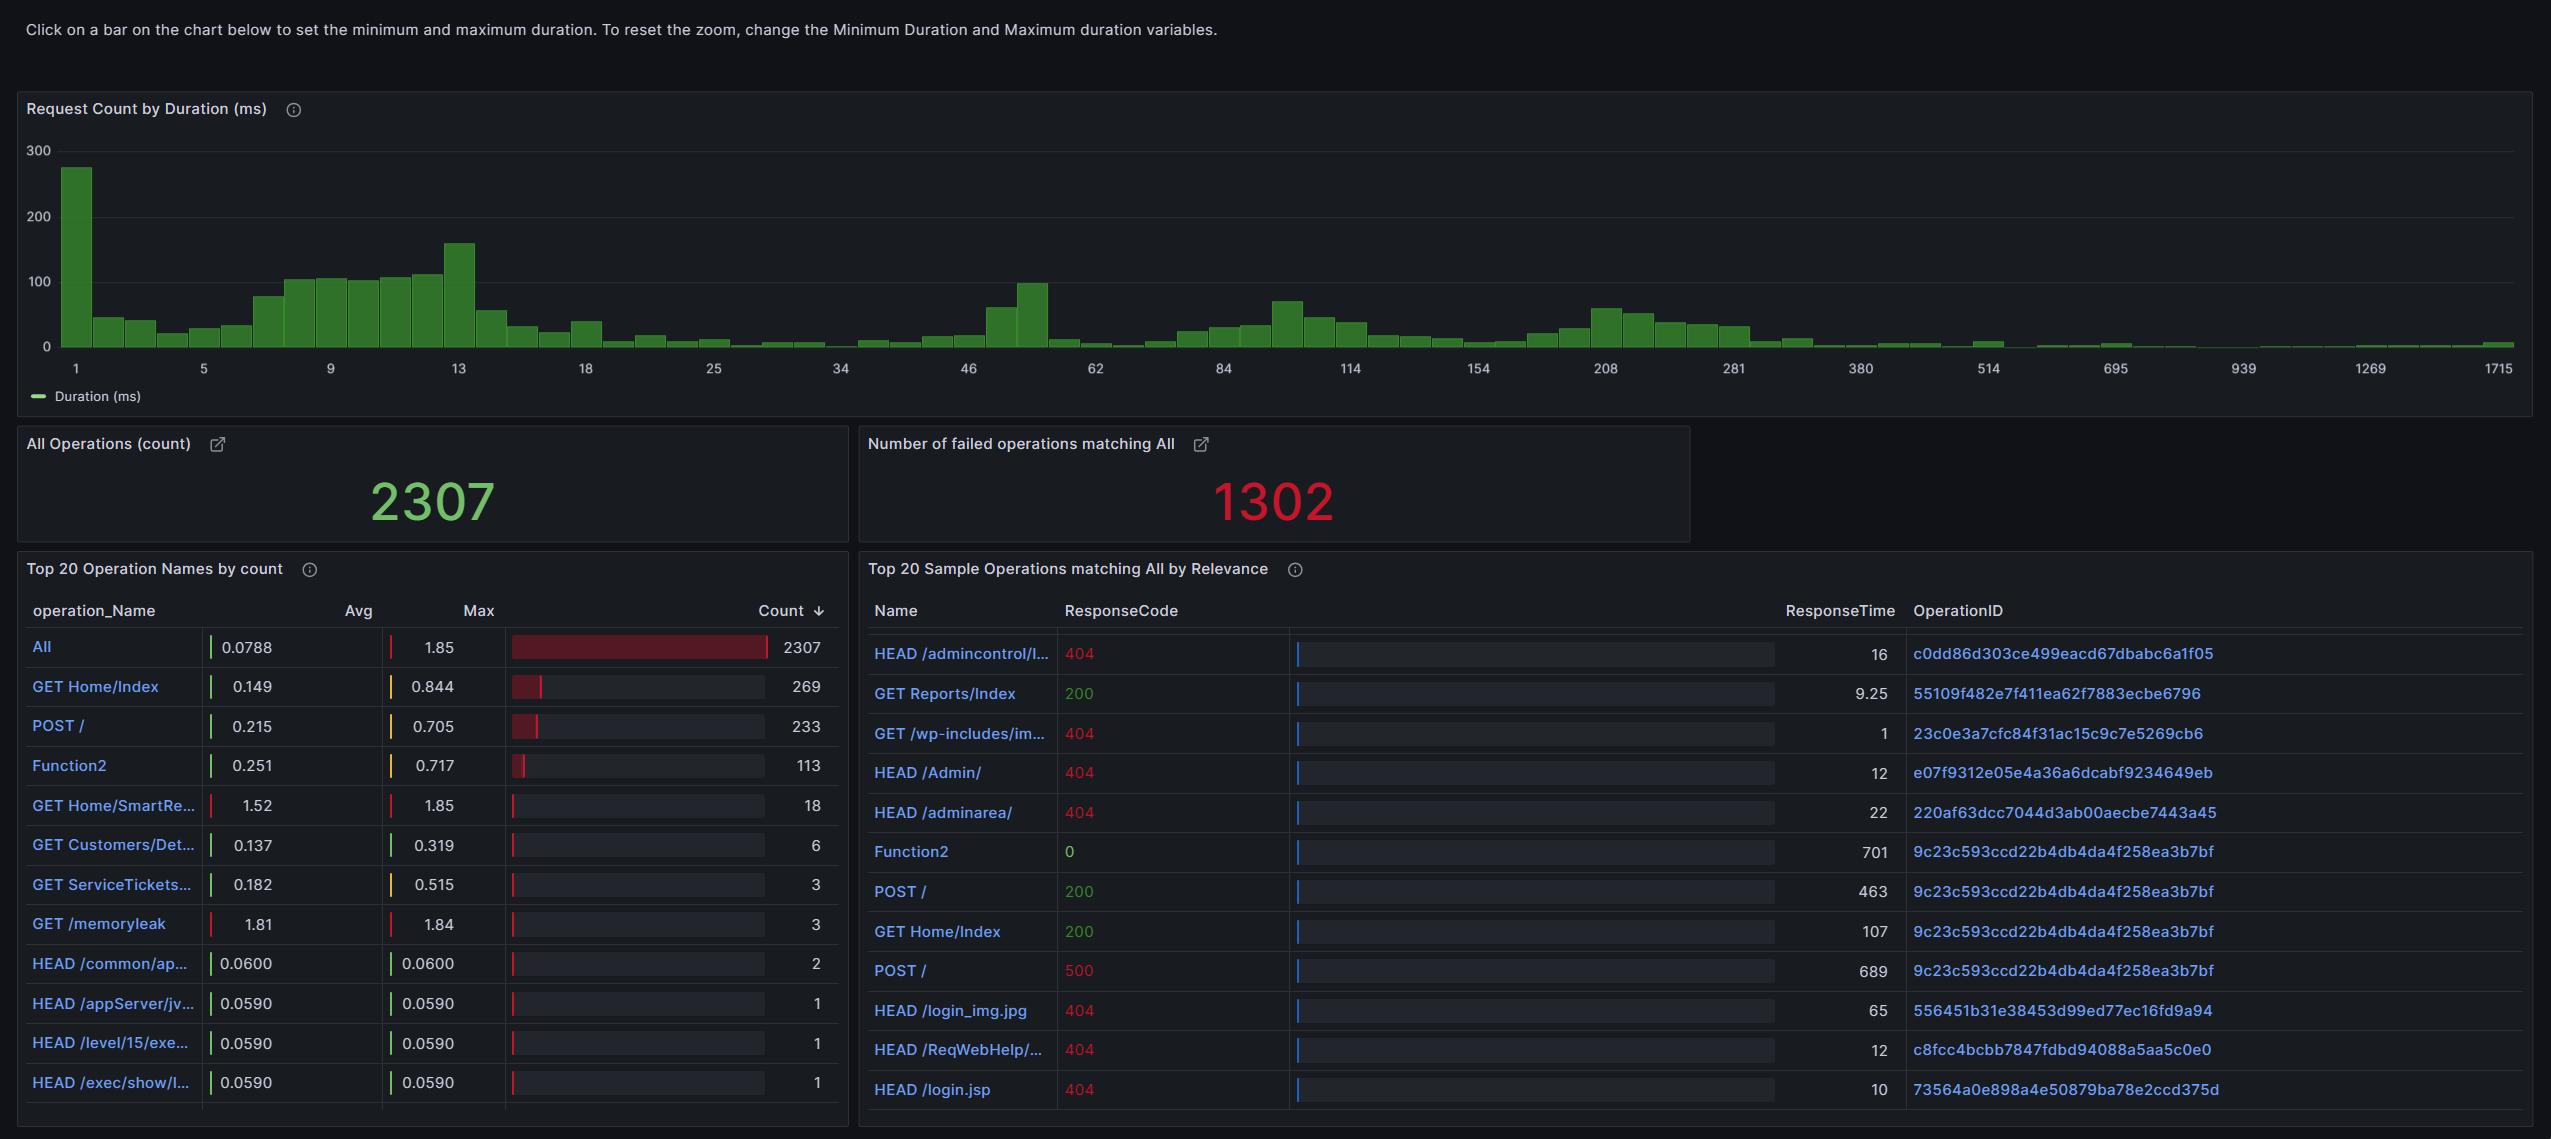Viewport: 2551px width, 1139px height.
Task: Click the Avg column header
Action: [x=358, y=611]
